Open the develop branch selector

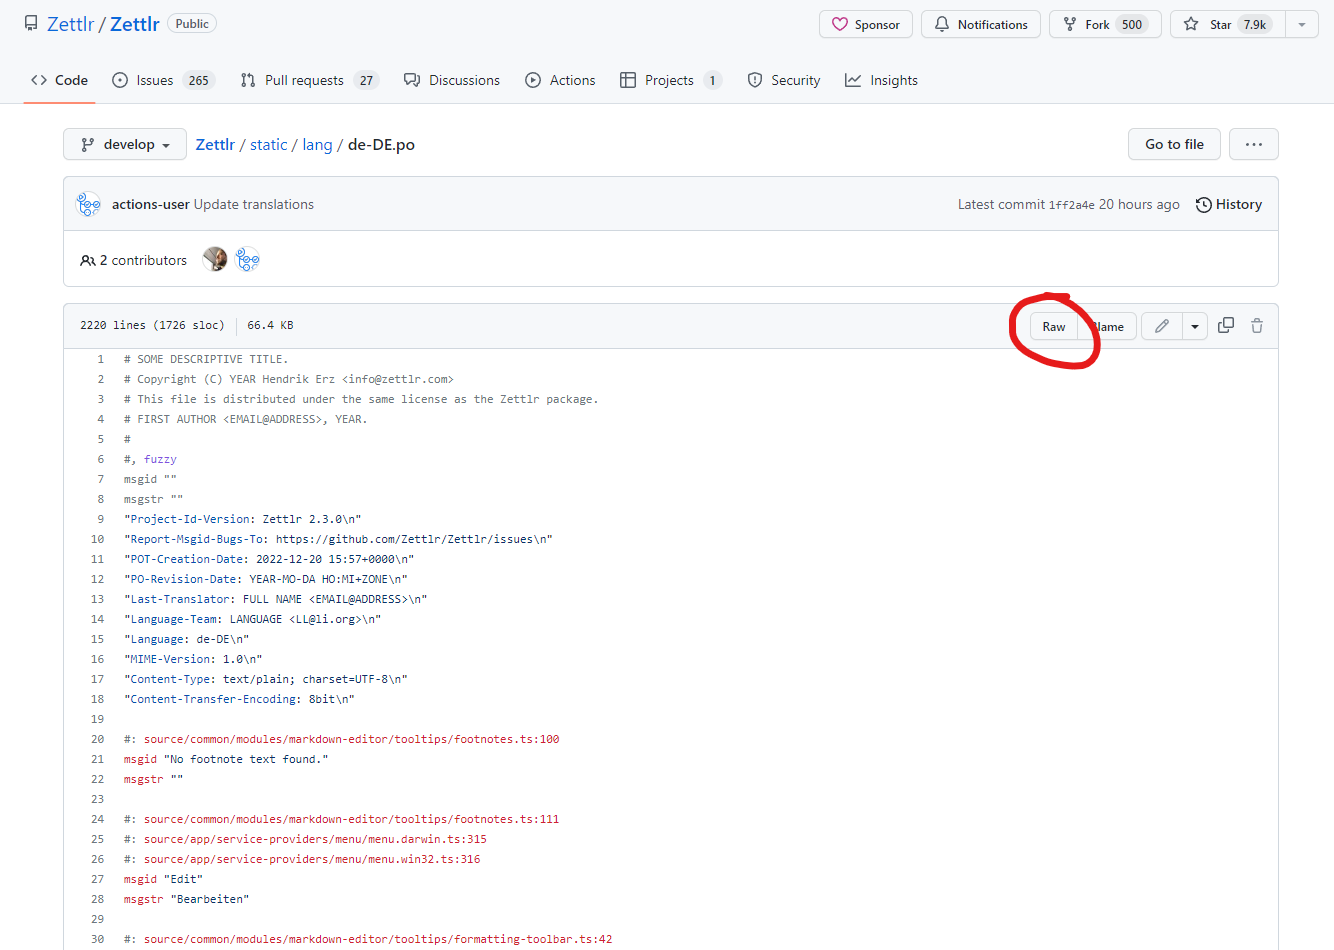125,144
